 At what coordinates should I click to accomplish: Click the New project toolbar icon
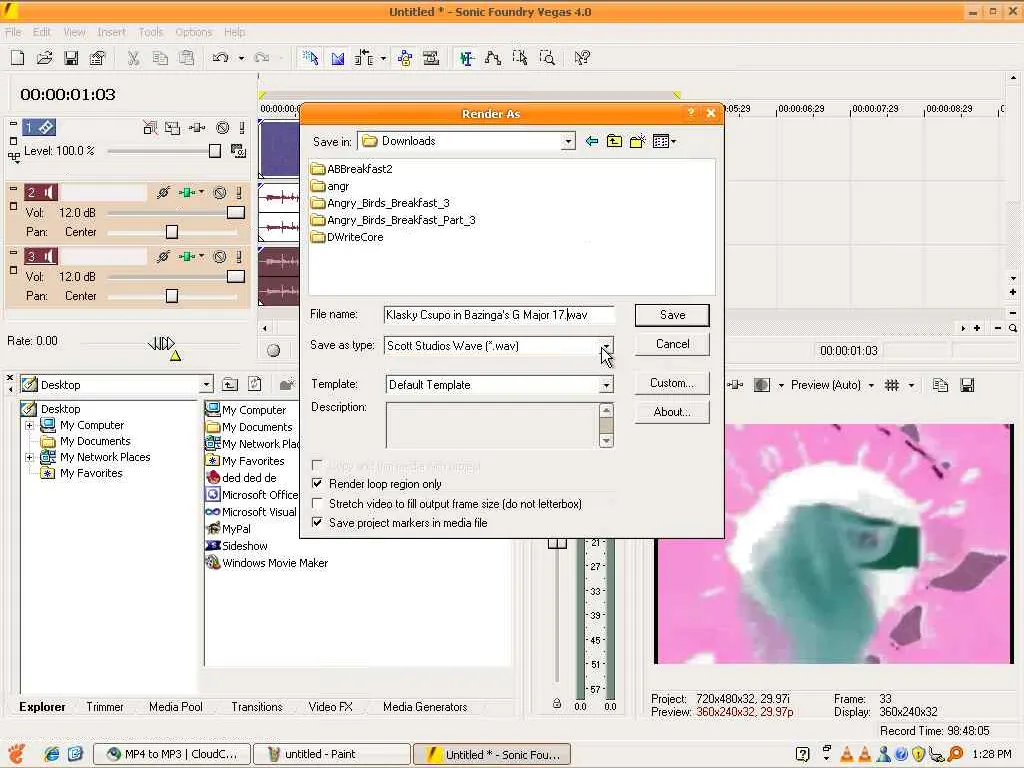(18, 58)
